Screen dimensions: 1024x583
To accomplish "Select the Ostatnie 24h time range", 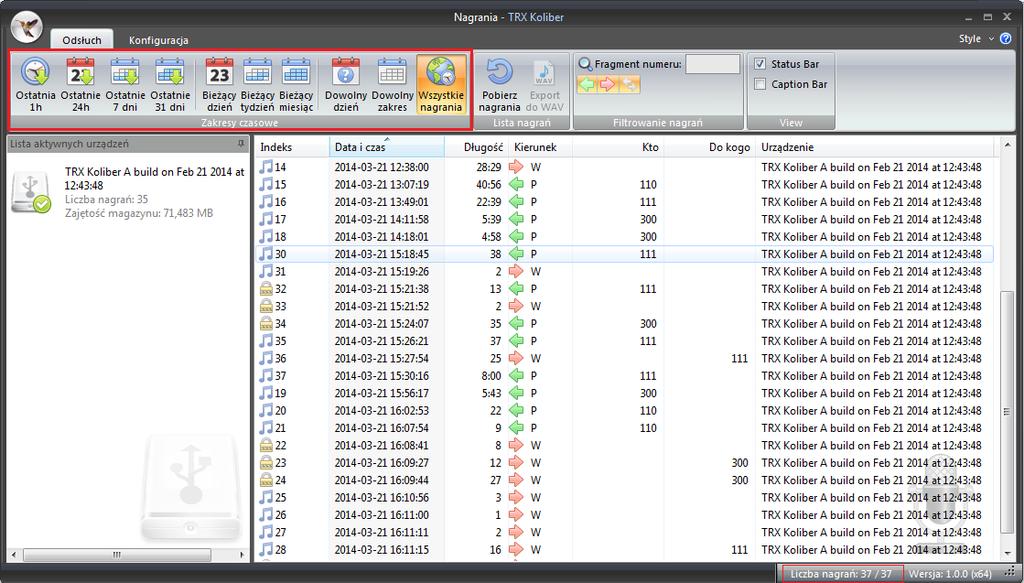I will [x=80, y=85].
